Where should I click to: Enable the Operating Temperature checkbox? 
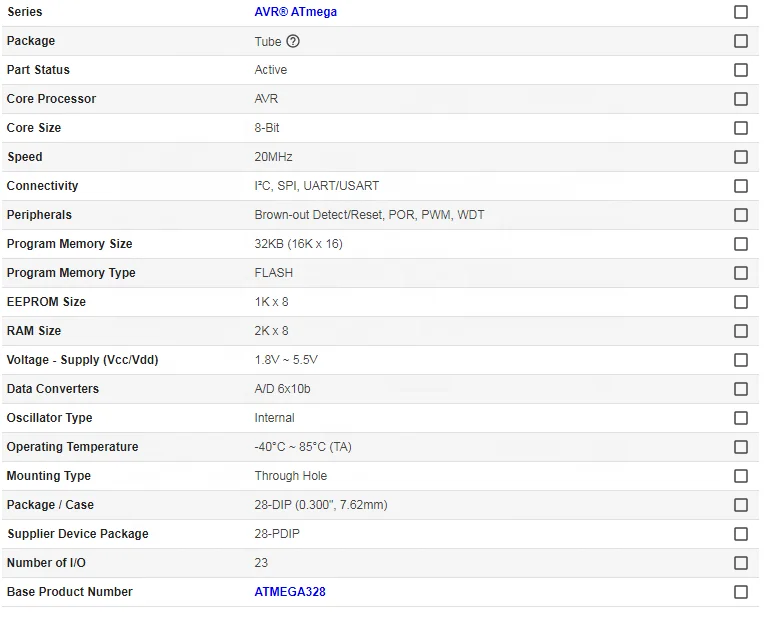click(741, 447)
